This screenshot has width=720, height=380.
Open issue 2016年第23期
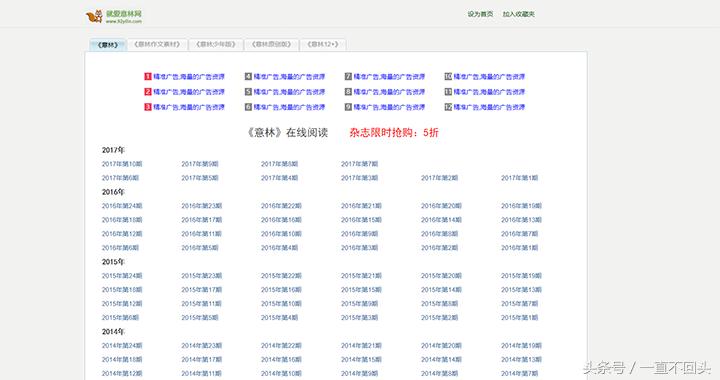[x=202, y=206]
